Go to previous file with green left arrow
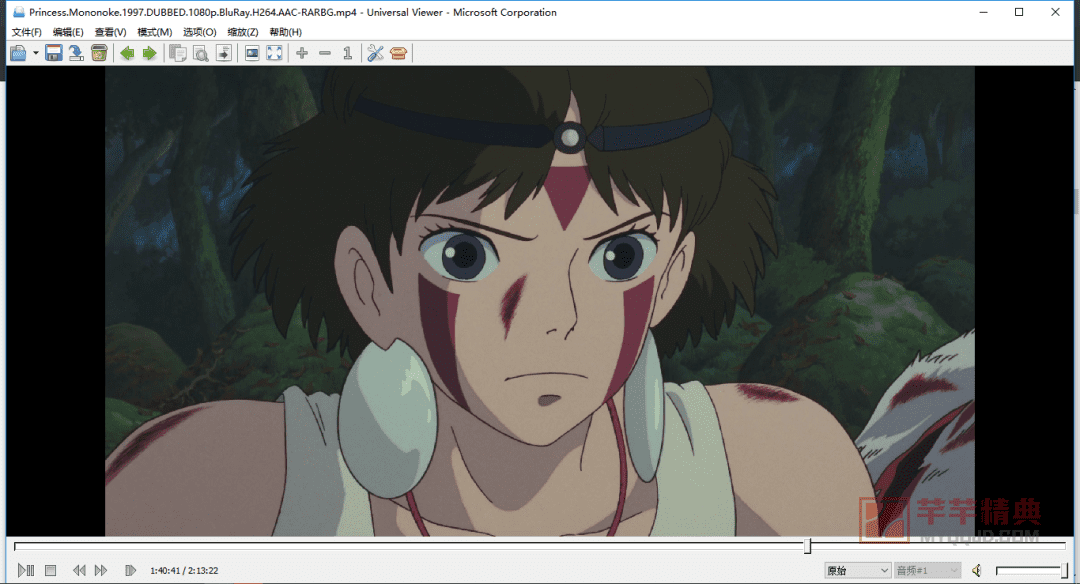The width and height of the screenshot is (1080, 584). 127,53
